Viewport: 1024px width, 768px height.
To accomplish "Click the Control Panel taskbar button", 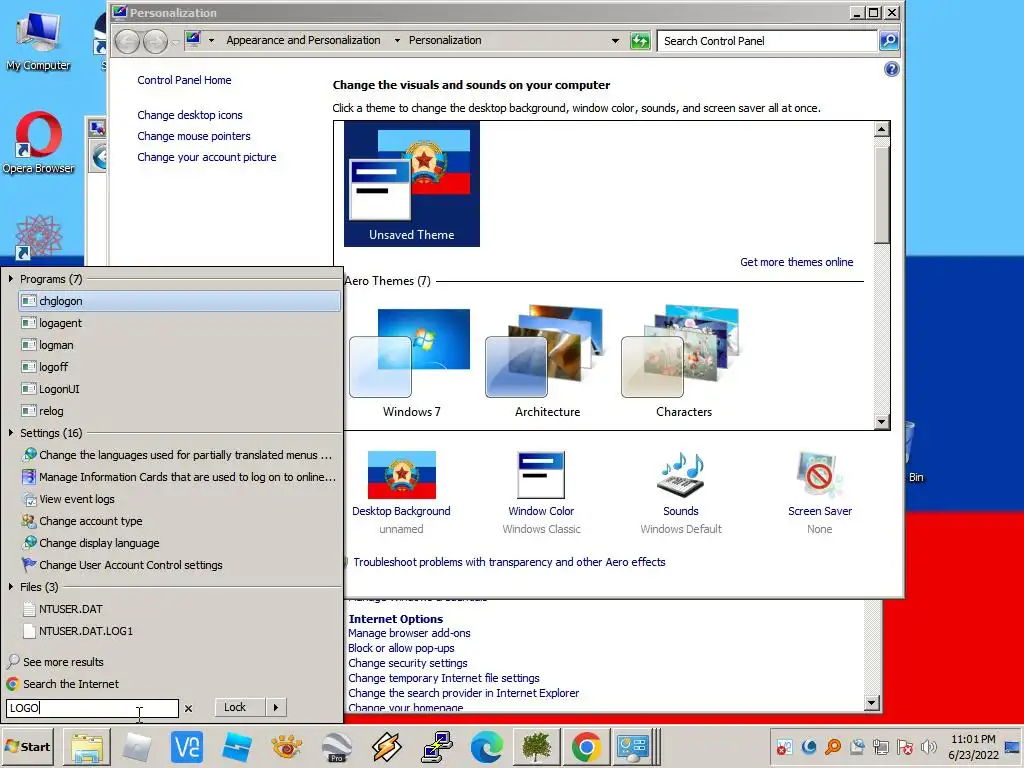I will [x=633, y=746].
